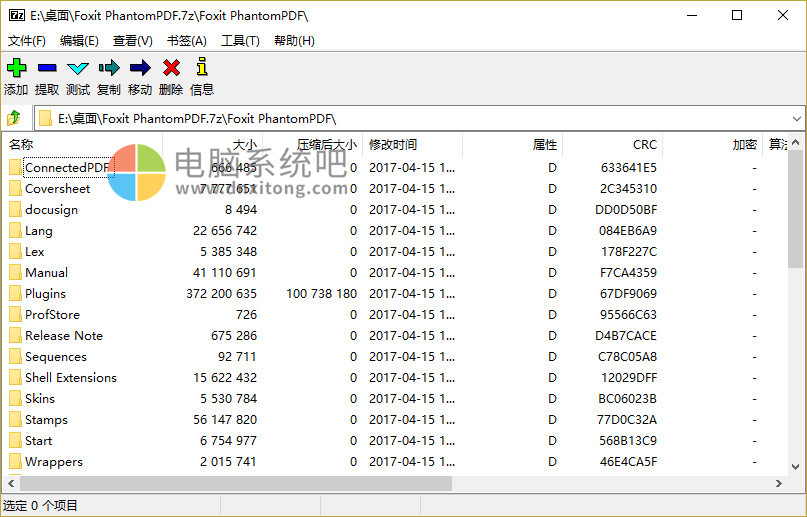807x517 pixels.
Task: Expand the address bar path dropdown
Action: tap(797, 119)
